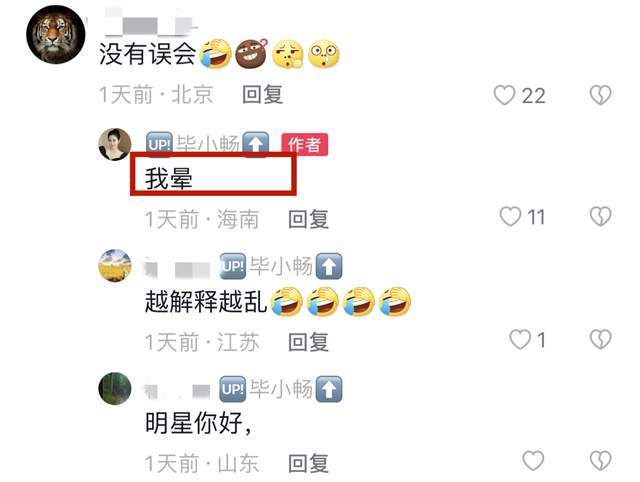Dislike the '没有误会' comment from 北京
The width and height of the screenshot is (640, 482).
[x=600, y=95]
